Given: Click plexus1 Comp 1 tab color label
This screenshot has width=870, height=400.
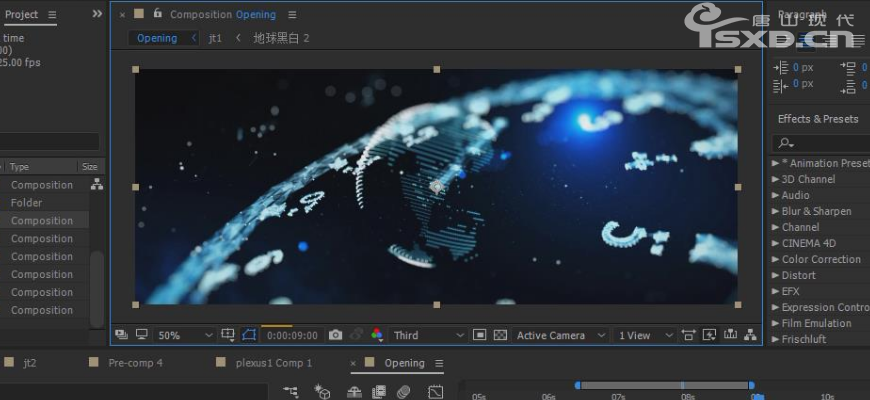Looking at the screenshot, I should point(221,362).
